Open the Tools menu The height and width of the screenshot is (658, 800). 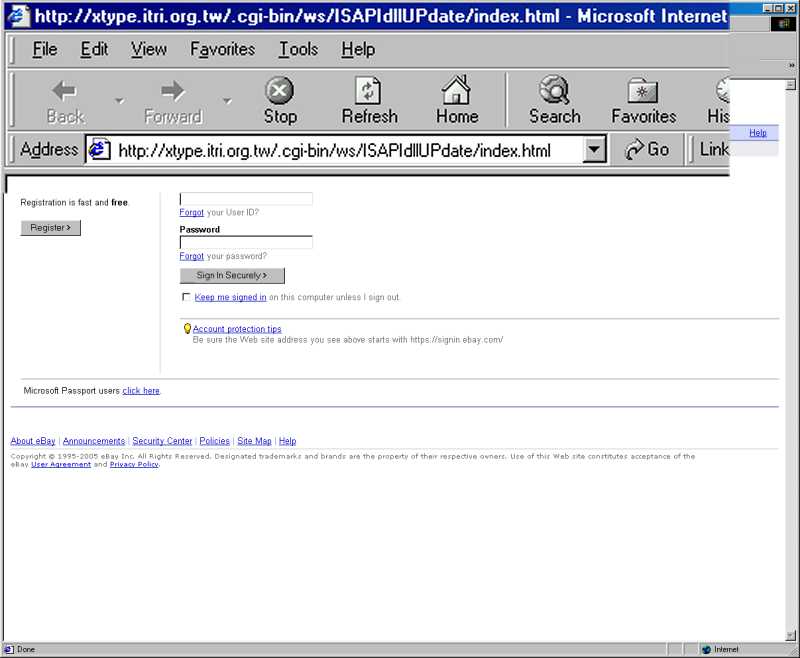point(298,49)
